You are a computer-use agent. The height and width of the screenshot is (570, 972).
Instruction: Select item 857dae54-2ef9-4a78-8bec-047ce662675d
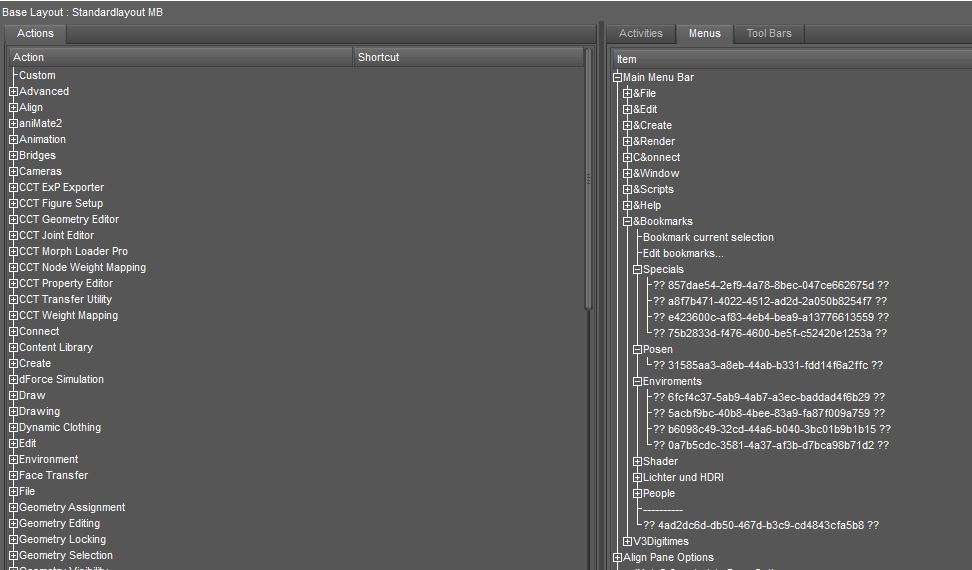point(771,286)
